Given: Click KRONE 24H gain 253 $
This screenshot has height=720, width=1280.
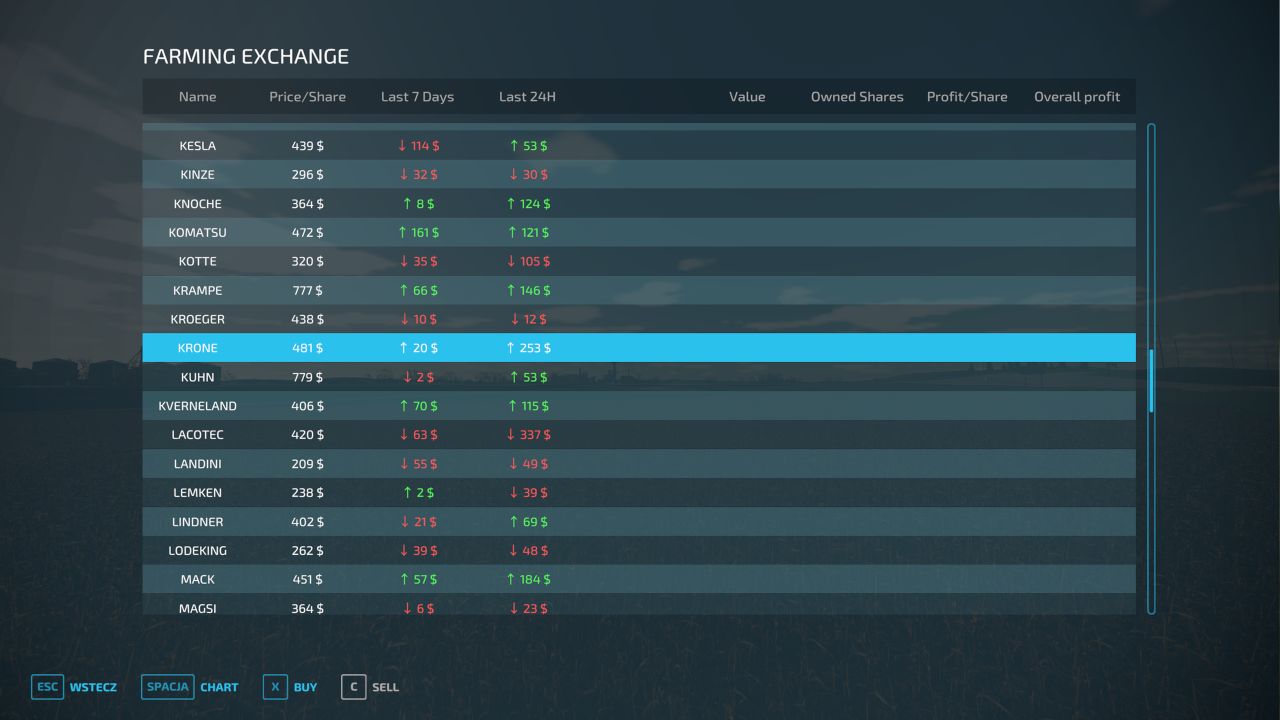Looking at the screenshot, I should (x=528, y=349).
